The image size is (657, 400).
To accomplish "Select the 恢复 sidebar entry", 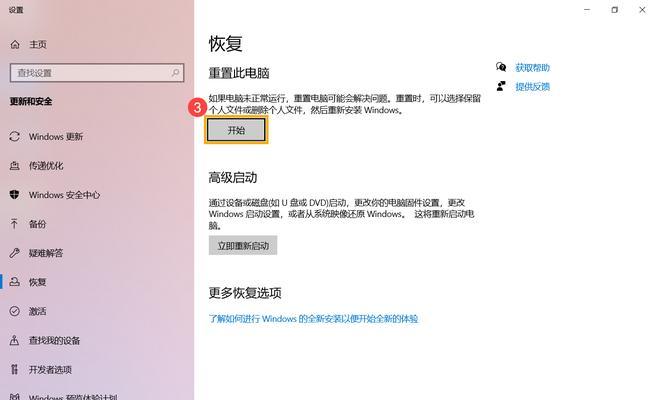I will (x=37, y=282).
